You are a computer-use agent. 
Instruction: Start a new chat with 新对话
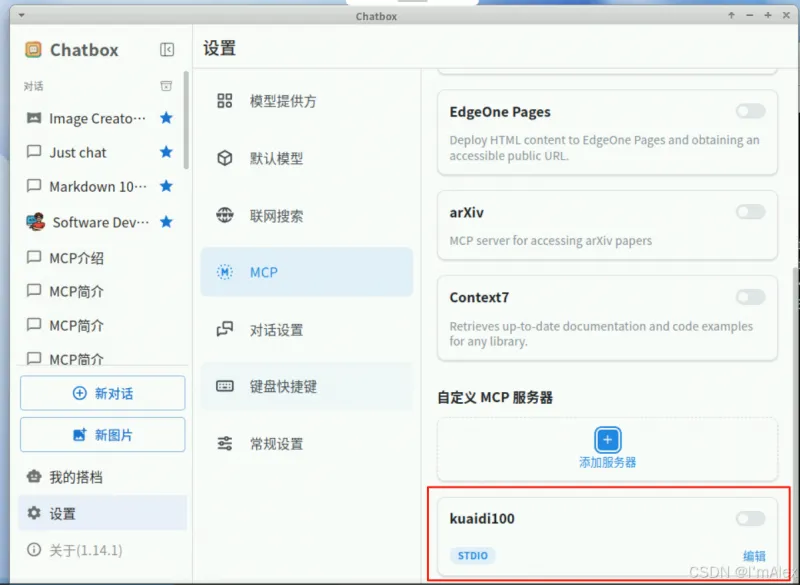click(x=102, y=393)
